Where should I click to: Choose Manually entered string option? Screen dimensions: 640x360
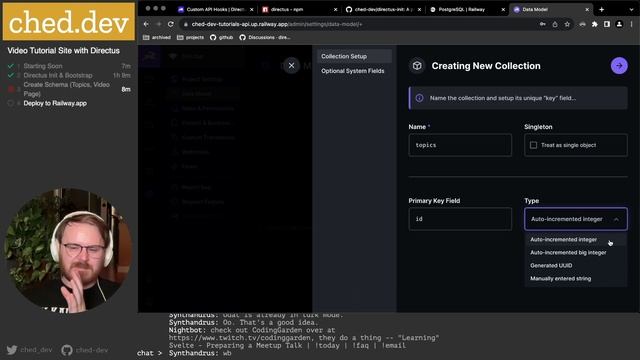576,279
